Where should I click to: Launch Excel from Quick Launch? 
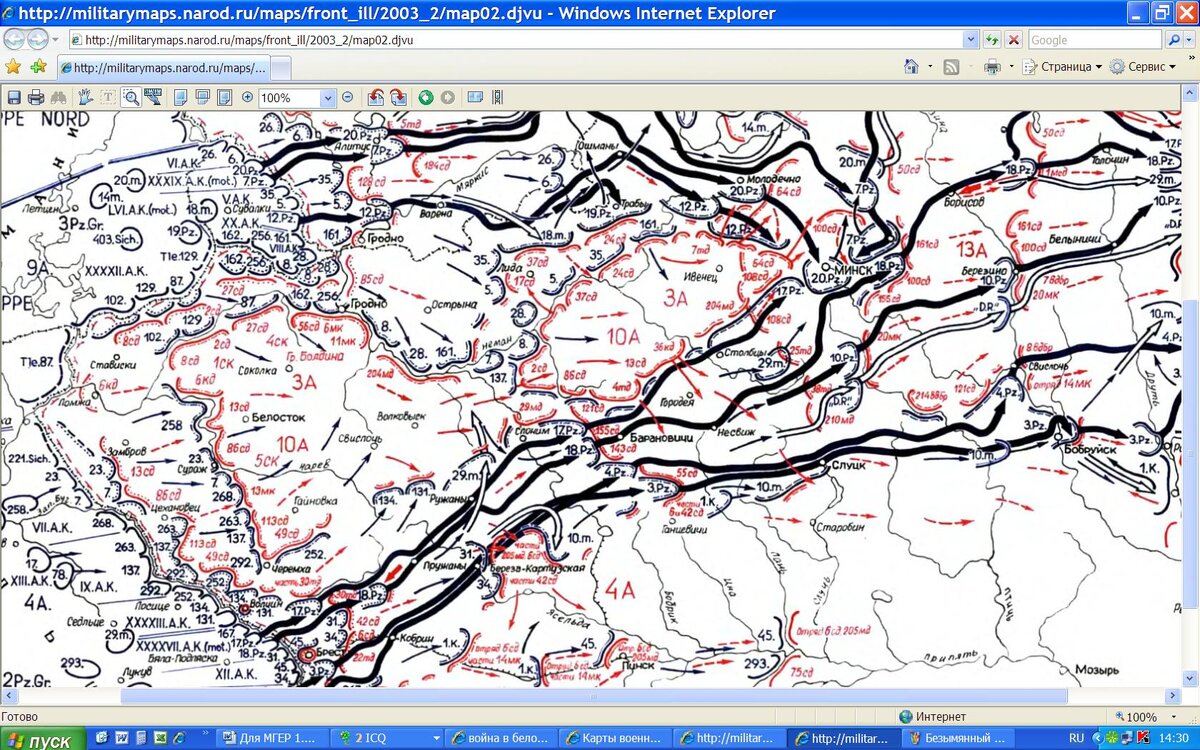point(160,739)
